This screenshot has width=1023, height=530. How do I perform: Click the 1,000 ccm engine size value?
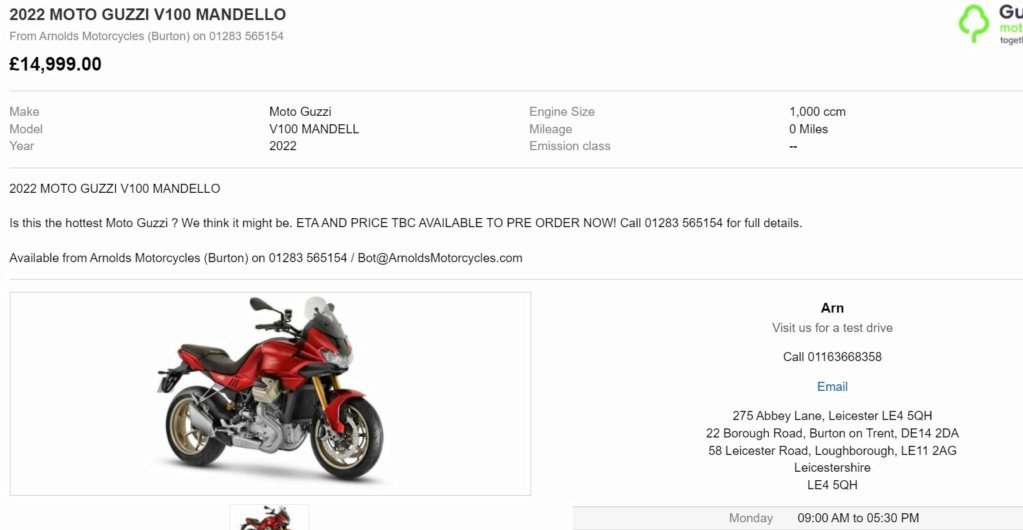point(817,112)
